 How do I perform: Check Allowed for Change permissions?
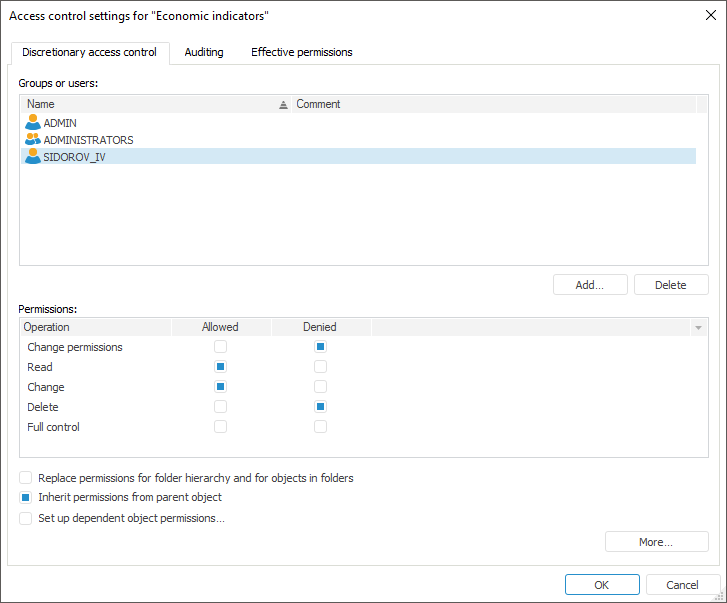click(221, 347)
